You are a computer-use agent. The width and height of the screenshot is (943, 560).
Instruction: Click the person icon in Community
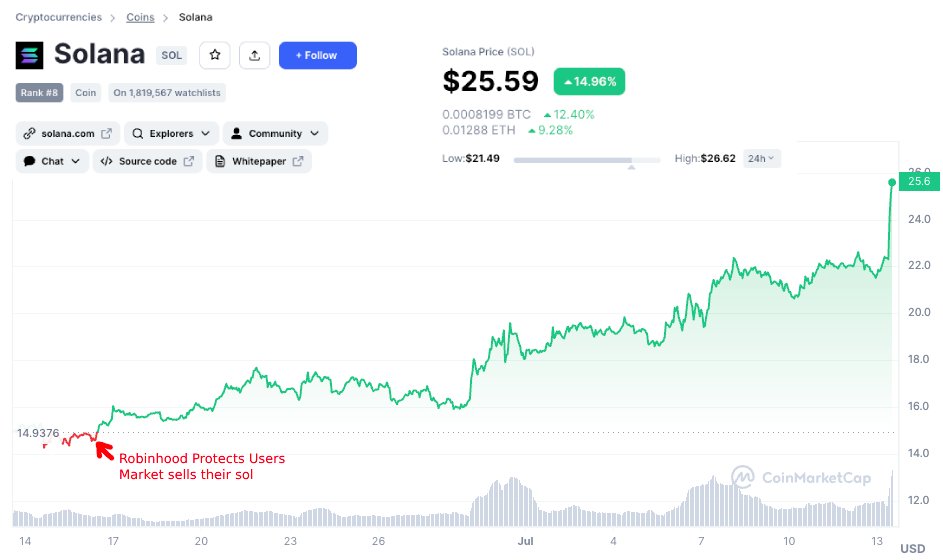coord(236,134)
